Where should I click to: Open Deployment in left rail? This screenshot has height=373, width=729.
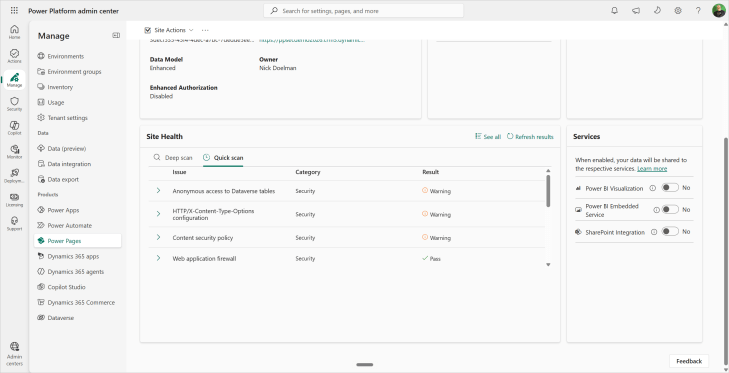point(14,176)
